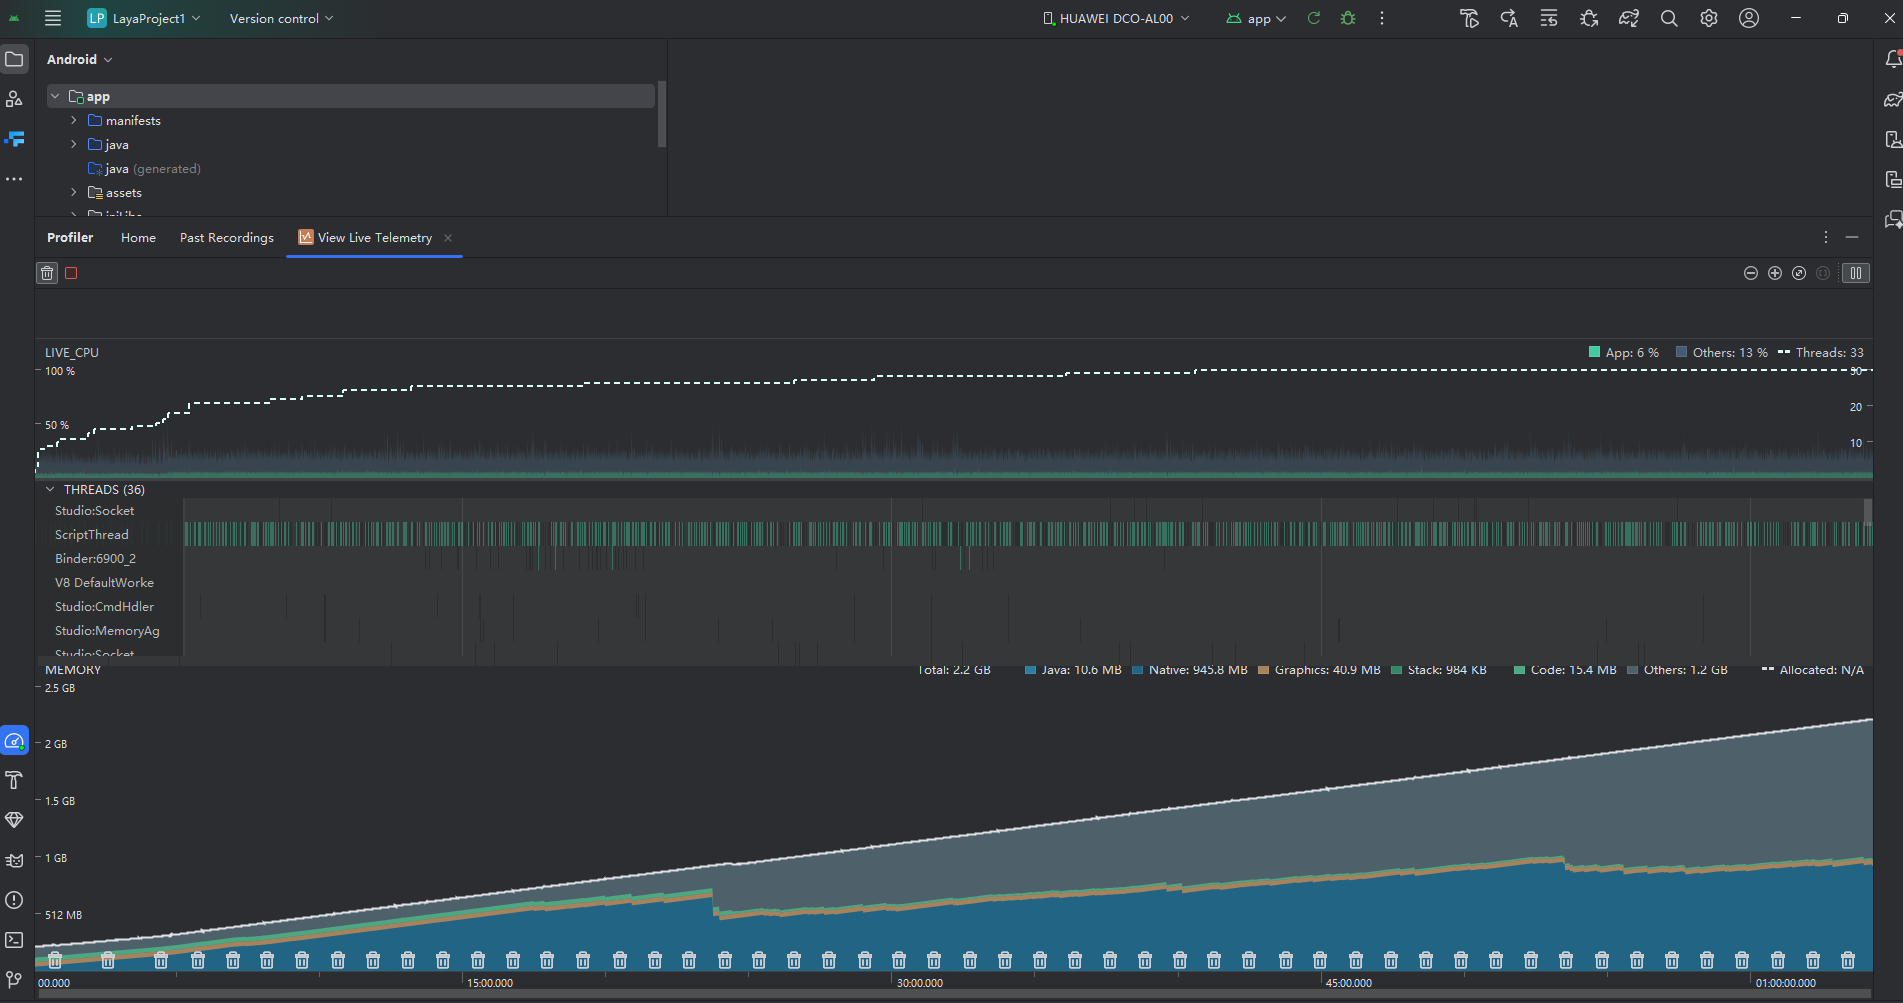Switch to the Past Recordings tab
The width and height of the screenshot is (1903, 1003).
tap(226, 237)
